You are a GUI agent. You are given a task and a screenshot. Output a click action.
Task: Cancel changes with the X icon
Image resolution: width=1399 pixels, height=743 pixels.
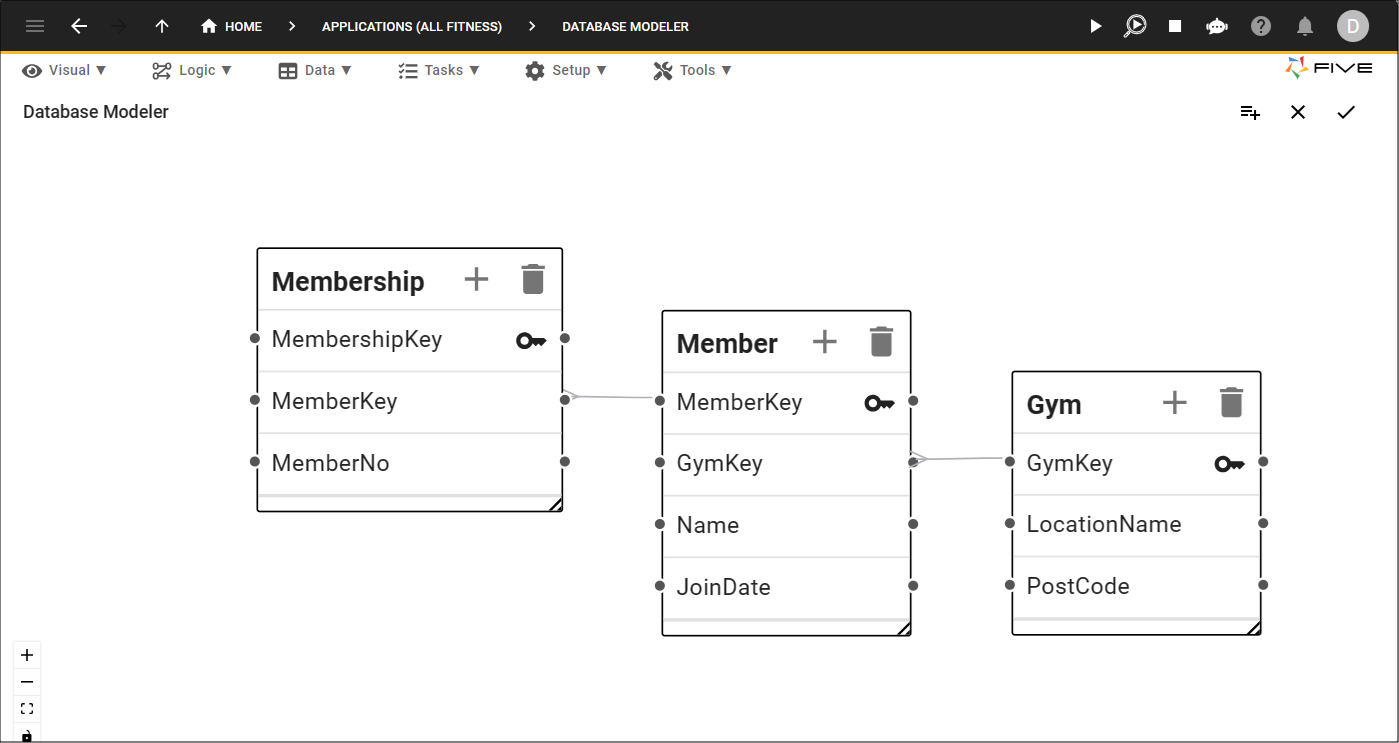tap(1298, 112)
